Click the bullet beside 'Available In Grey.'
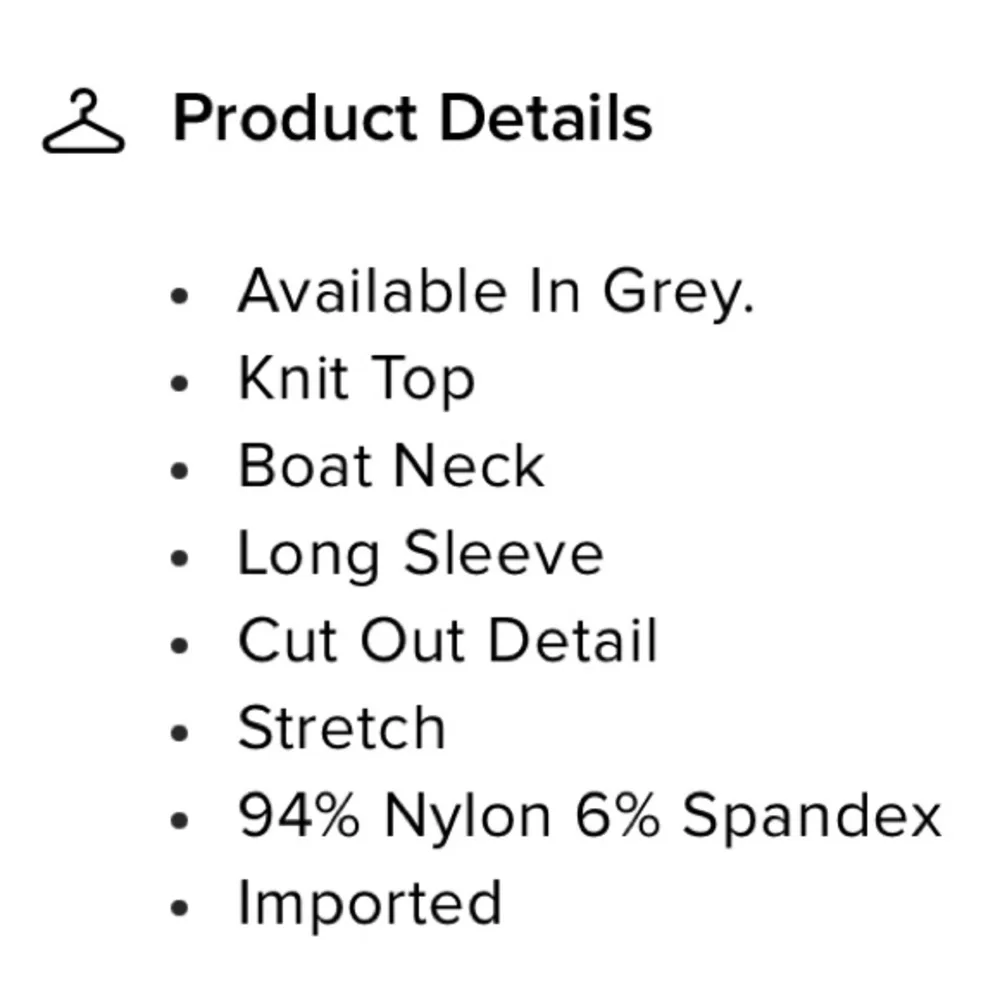 coord(180,296)
